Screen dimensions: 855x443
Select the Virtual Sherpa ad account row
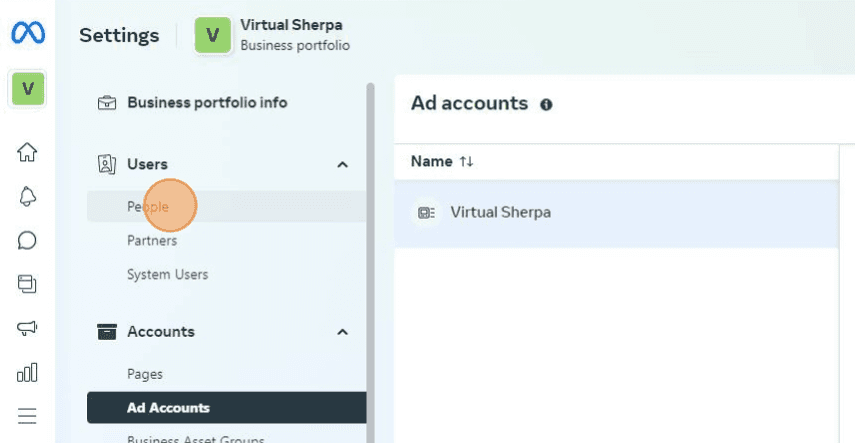pyautogui.click(x=616, y=213)
